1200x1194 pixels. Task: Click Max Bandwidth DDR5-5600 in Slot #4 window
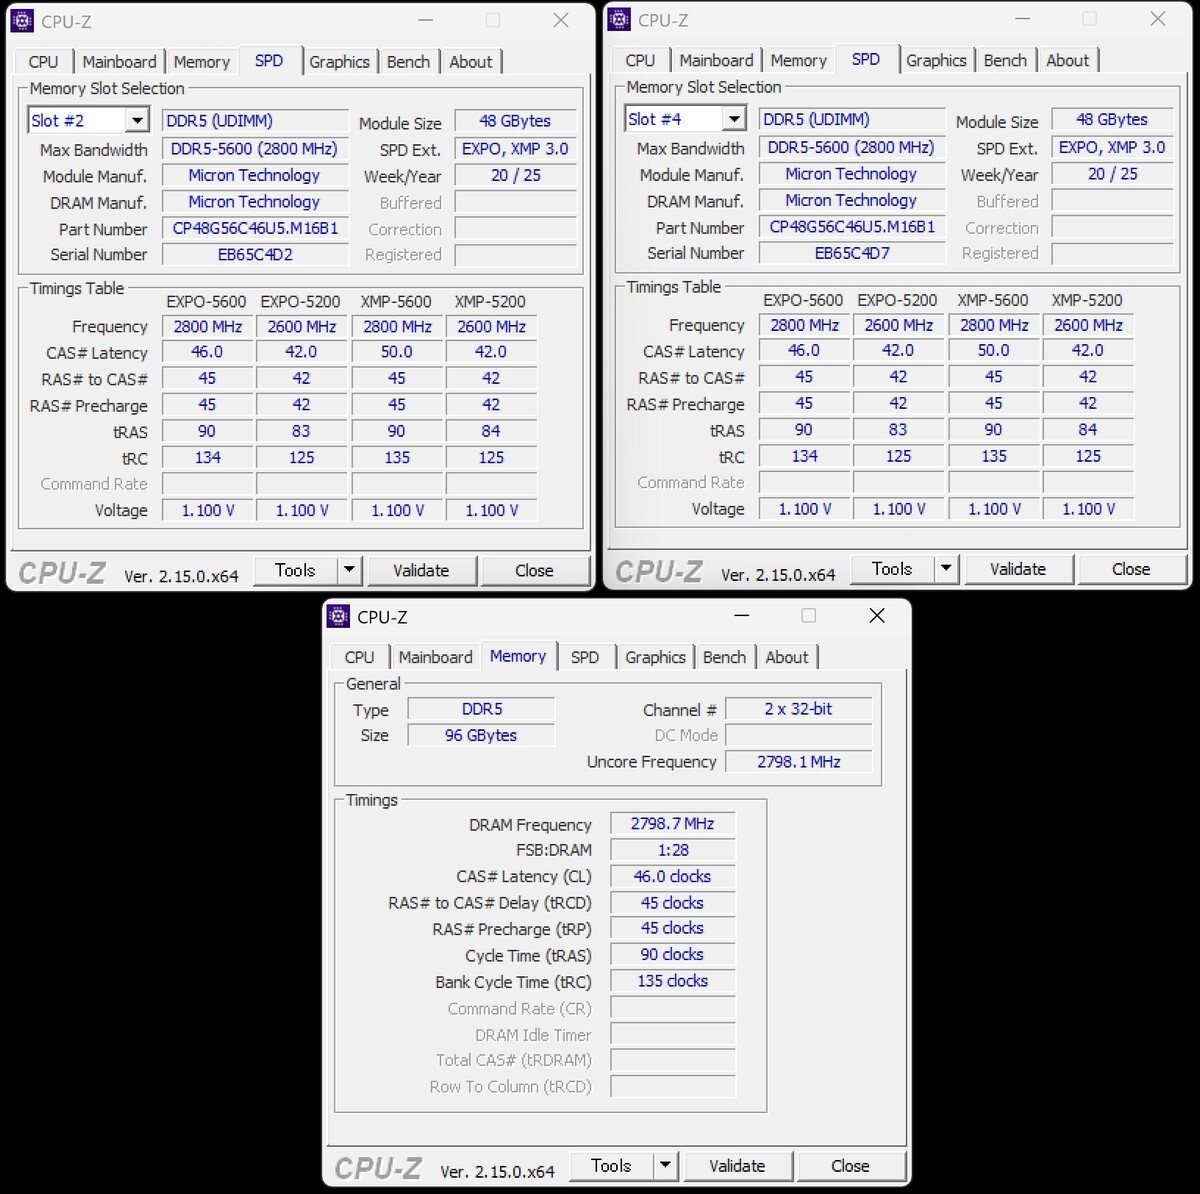point(852,148)
